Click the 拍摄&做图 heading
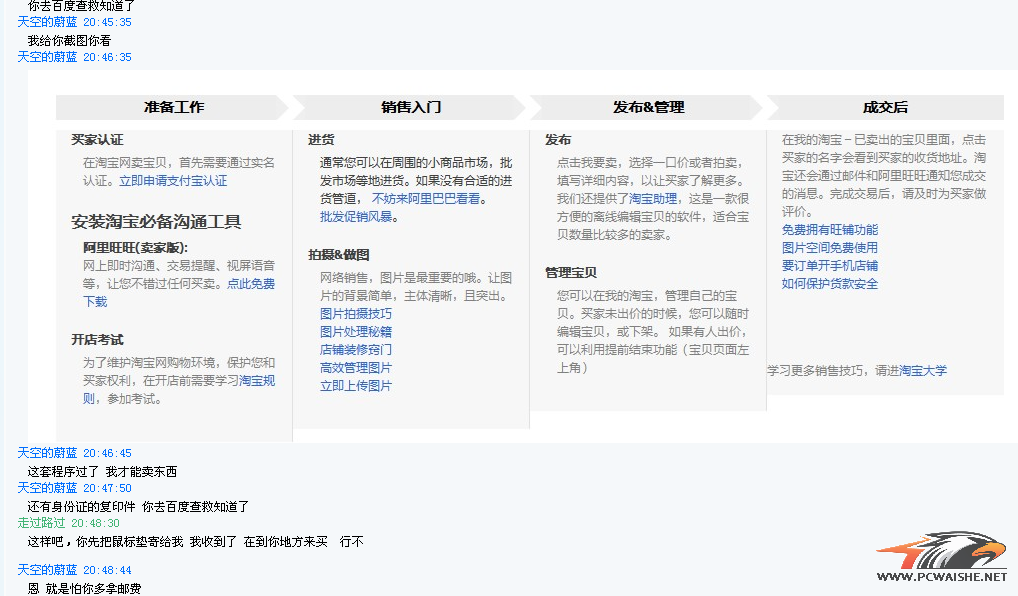 (x=339, y=255)
